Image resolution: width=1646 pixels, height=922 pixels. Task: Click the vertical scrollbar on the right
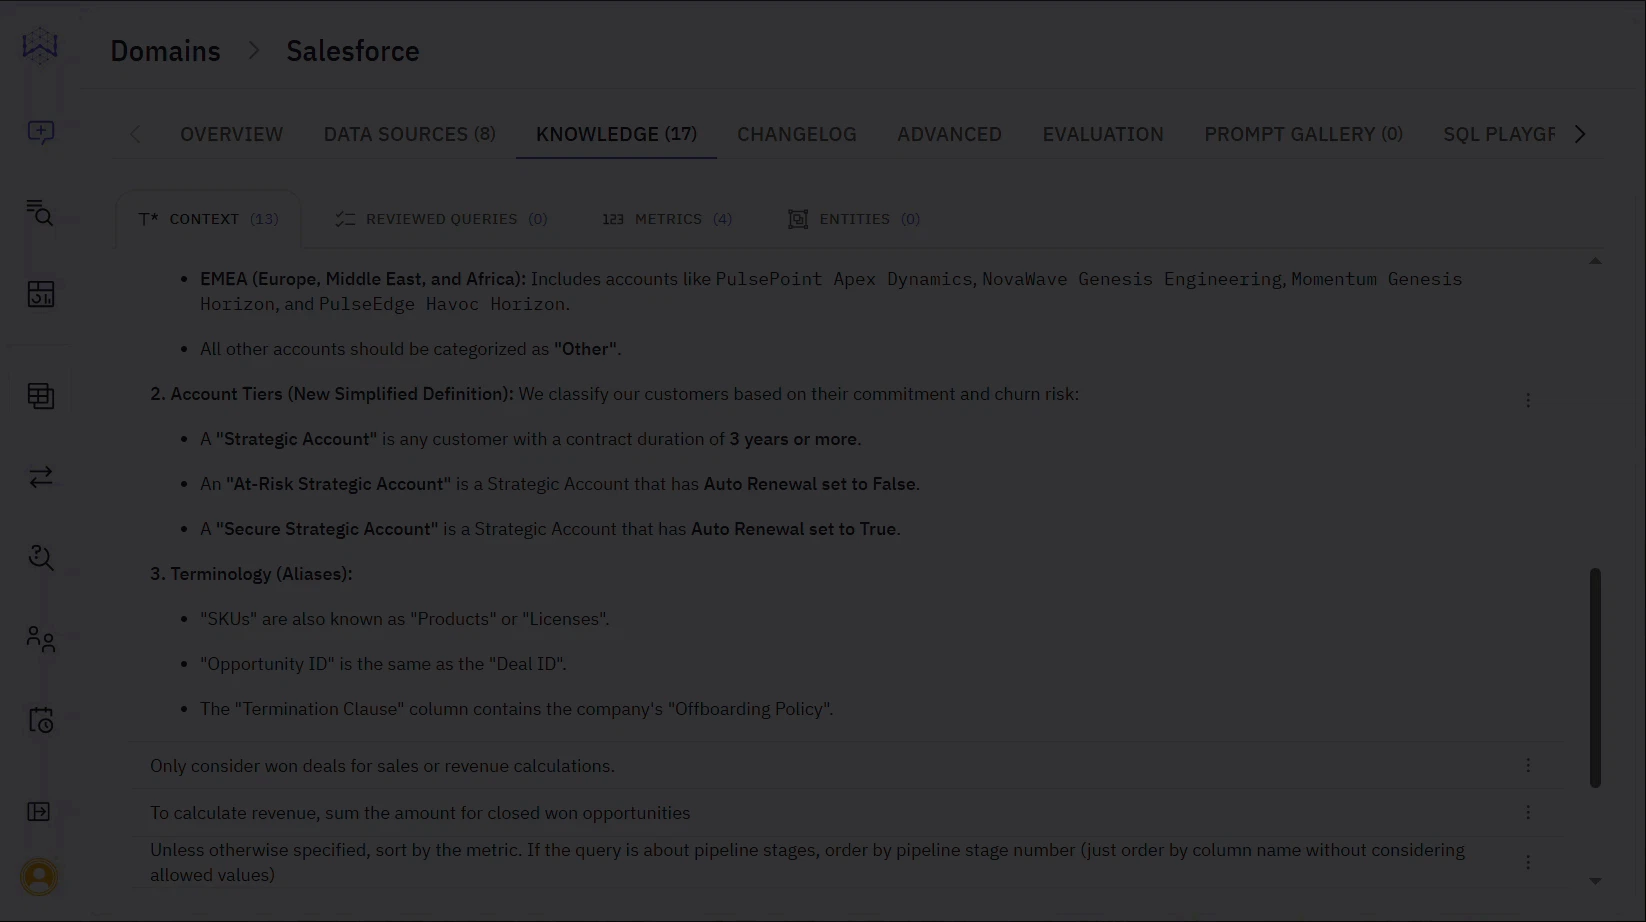1595,675
